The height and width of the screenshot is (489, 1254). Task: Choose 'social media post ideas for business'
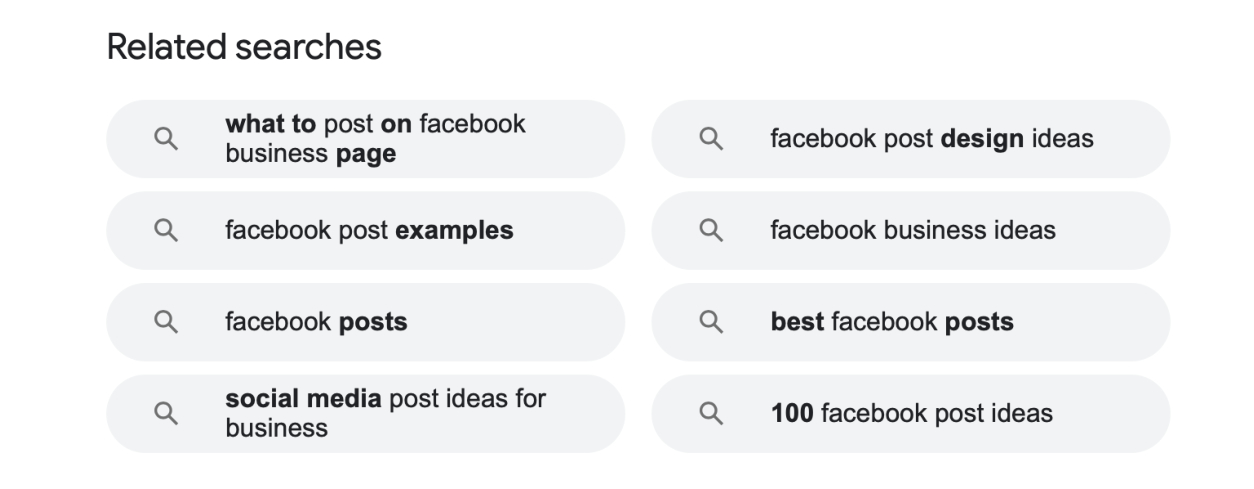pyautogui.click(x=366, y=413)
